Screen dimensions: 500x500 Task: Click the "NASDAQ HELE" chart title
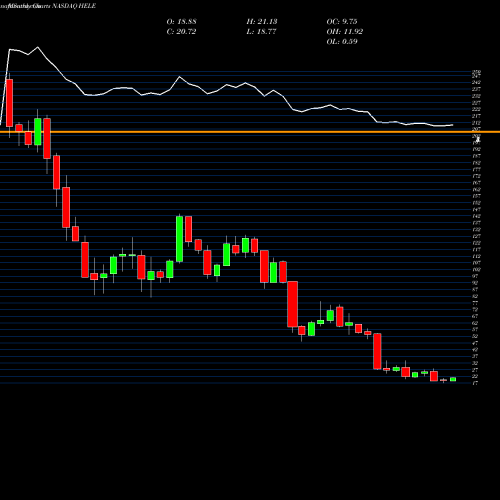pyautogui.click(x=74, y=6)
